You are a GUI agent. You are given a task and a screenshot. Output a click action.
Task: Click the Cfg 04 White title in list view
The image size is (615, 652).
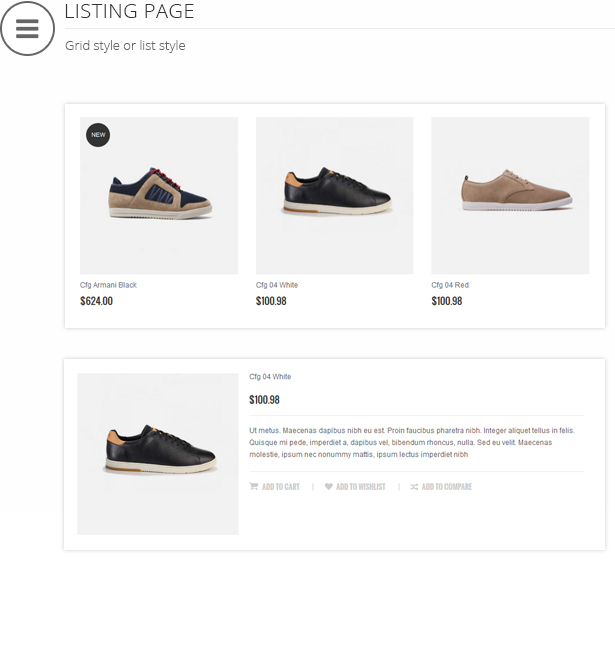pyautogui.click(x=270, y=377)
